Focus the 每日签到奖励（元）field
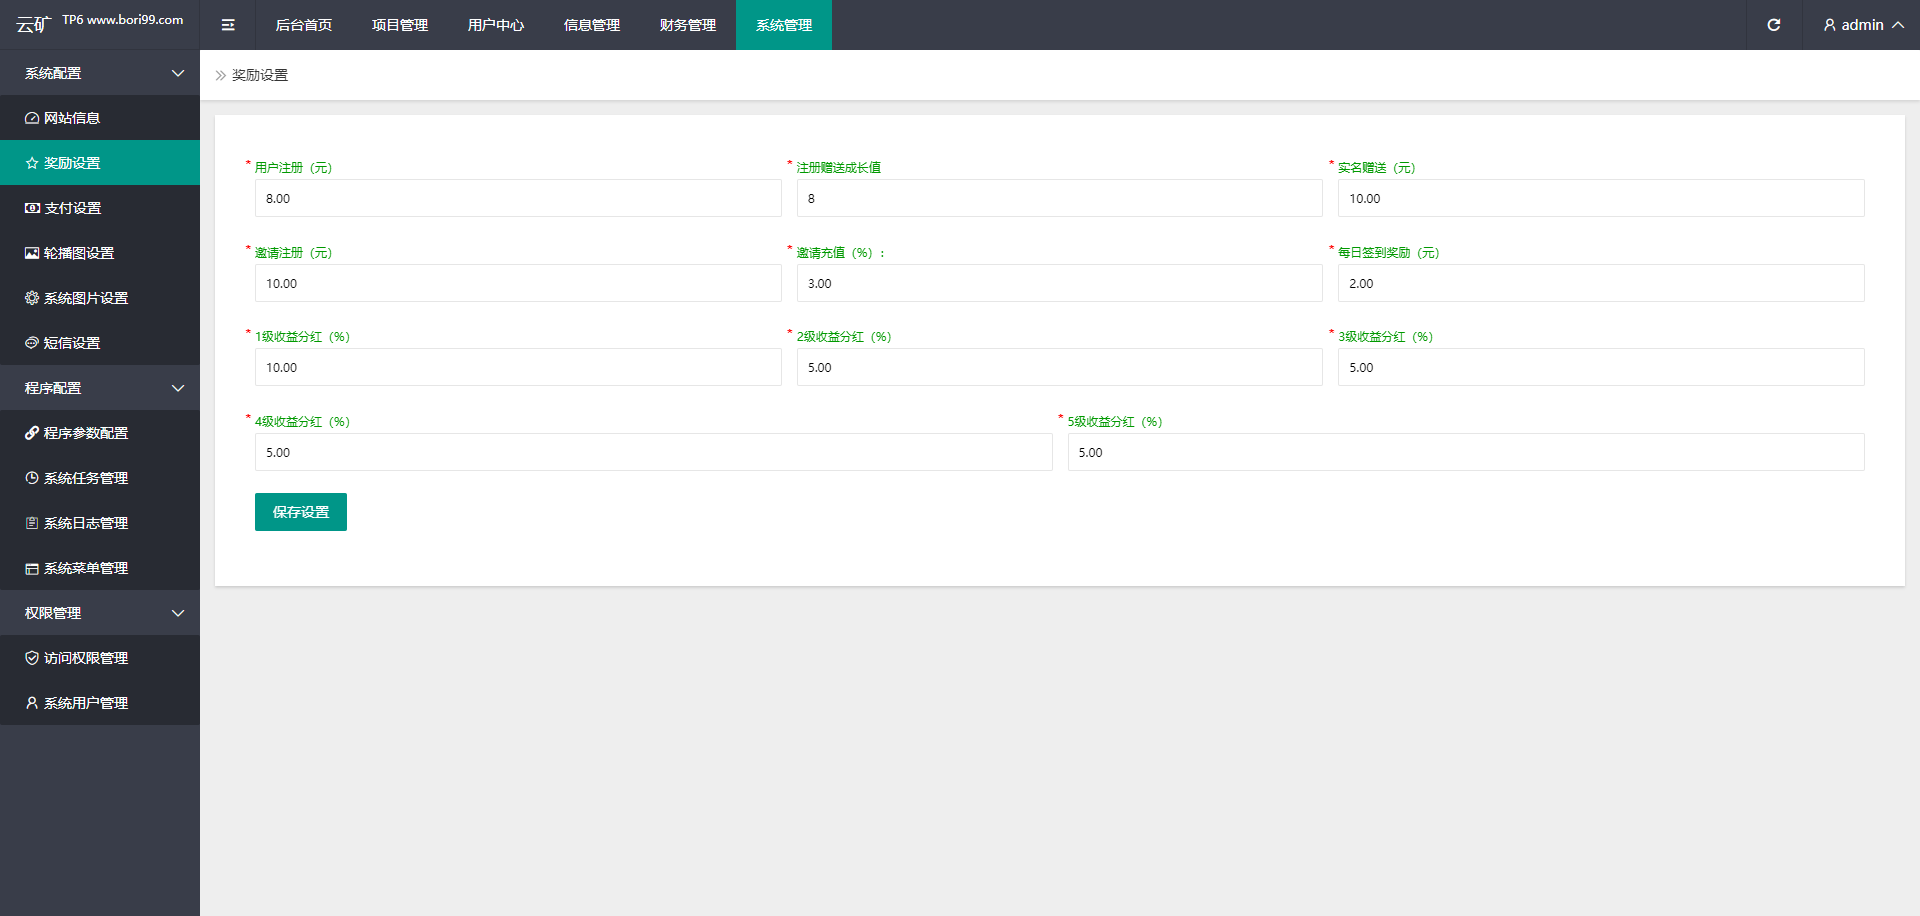 point(1601,283)
